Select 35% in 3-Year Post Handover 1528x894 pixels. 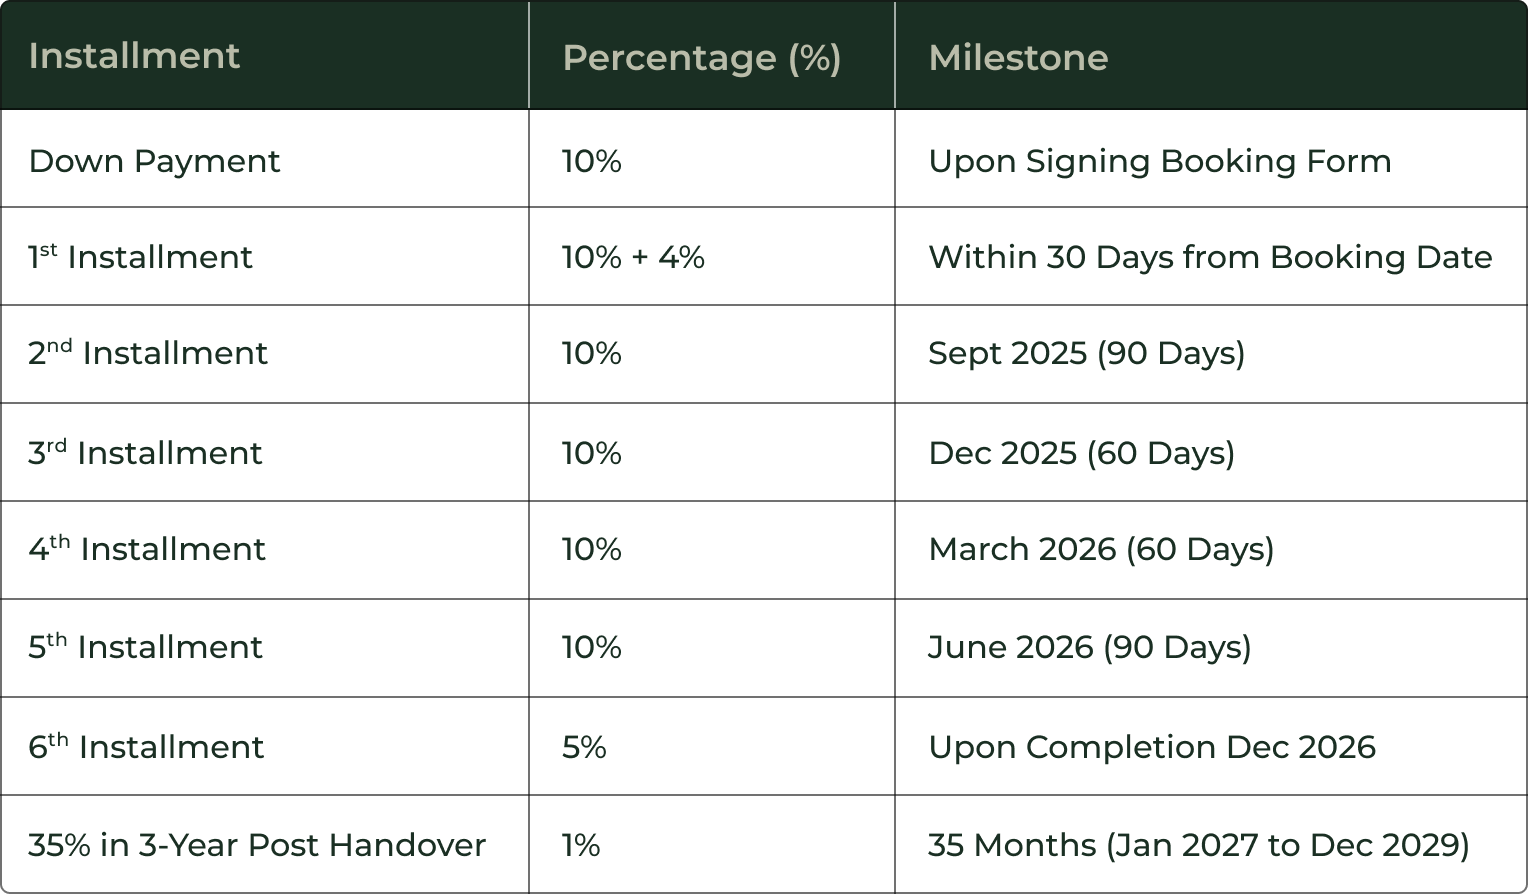pyautogui.click(x=257, y=845)
